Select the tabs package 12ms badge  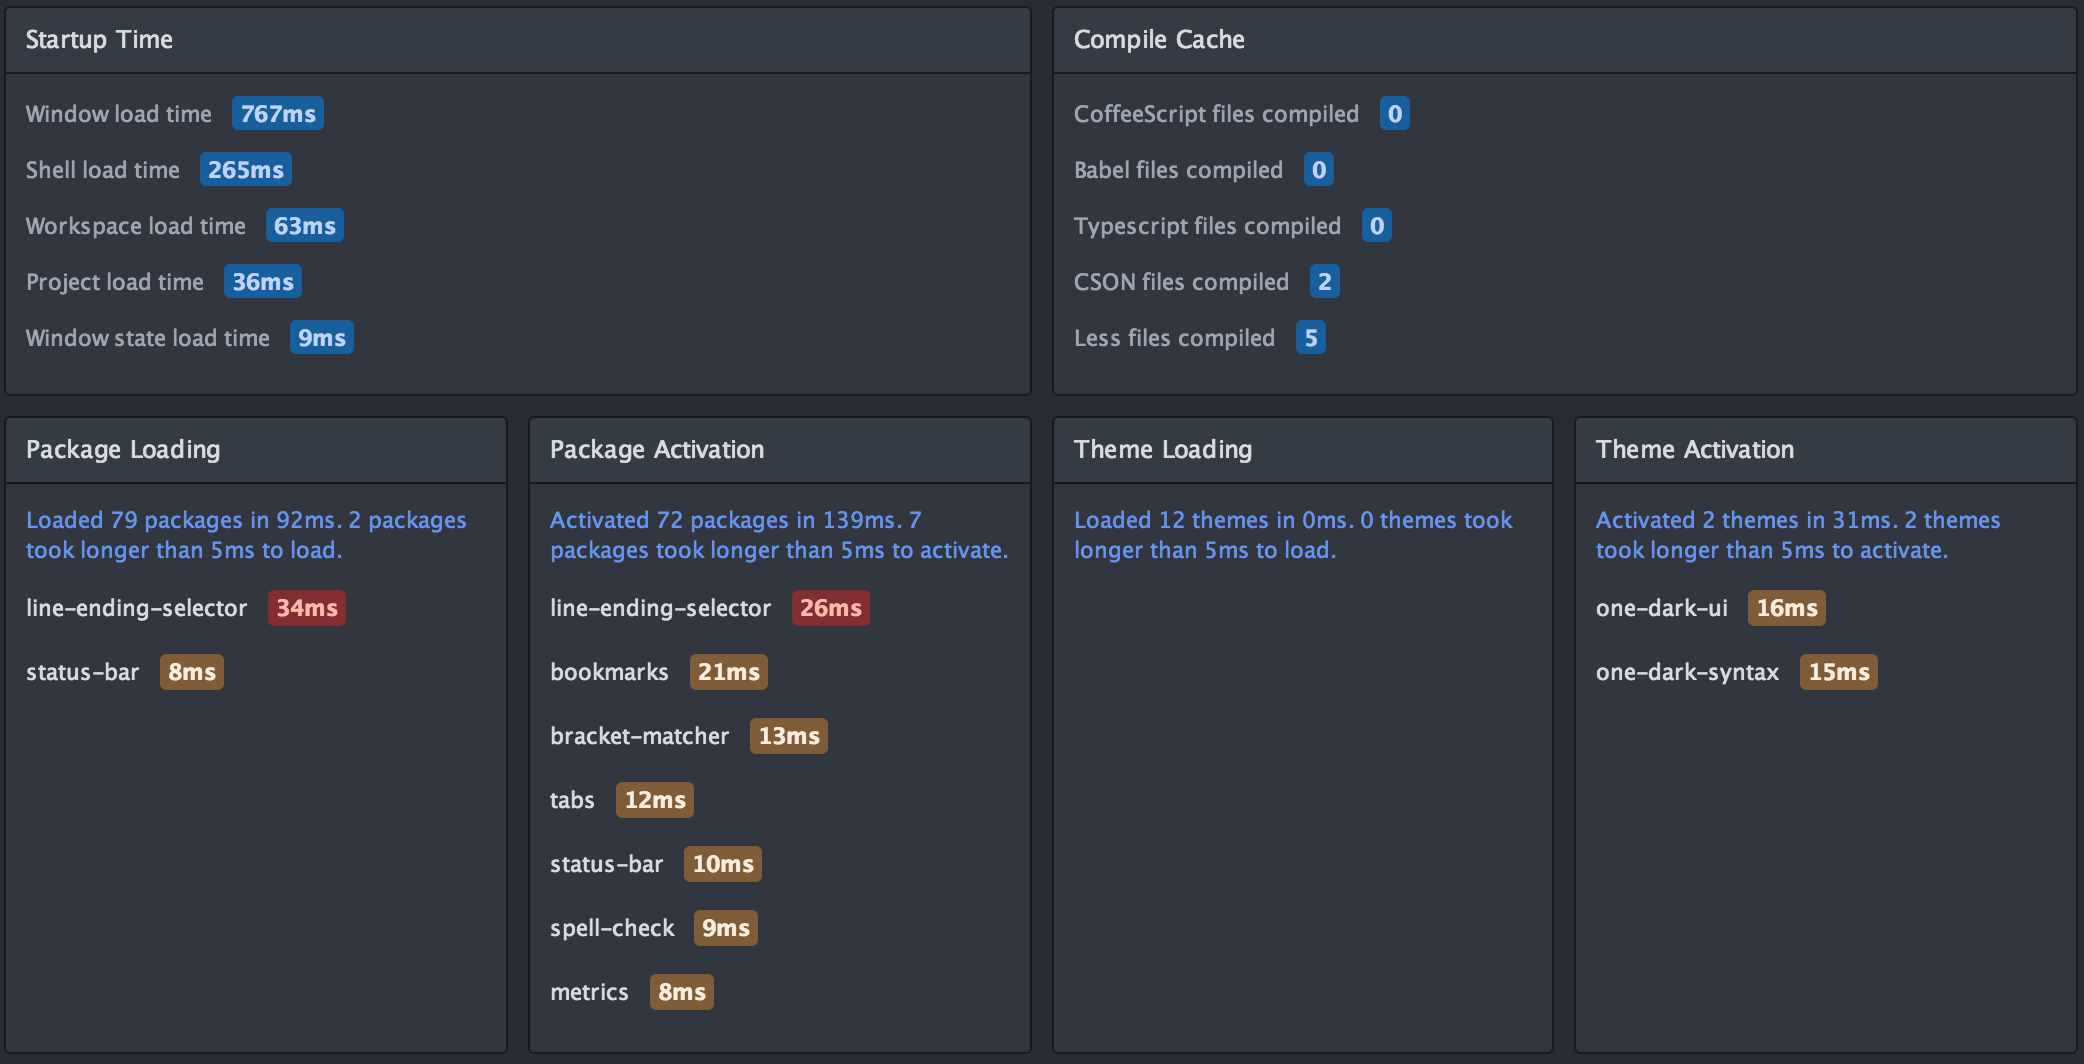[x=654, y=800]
